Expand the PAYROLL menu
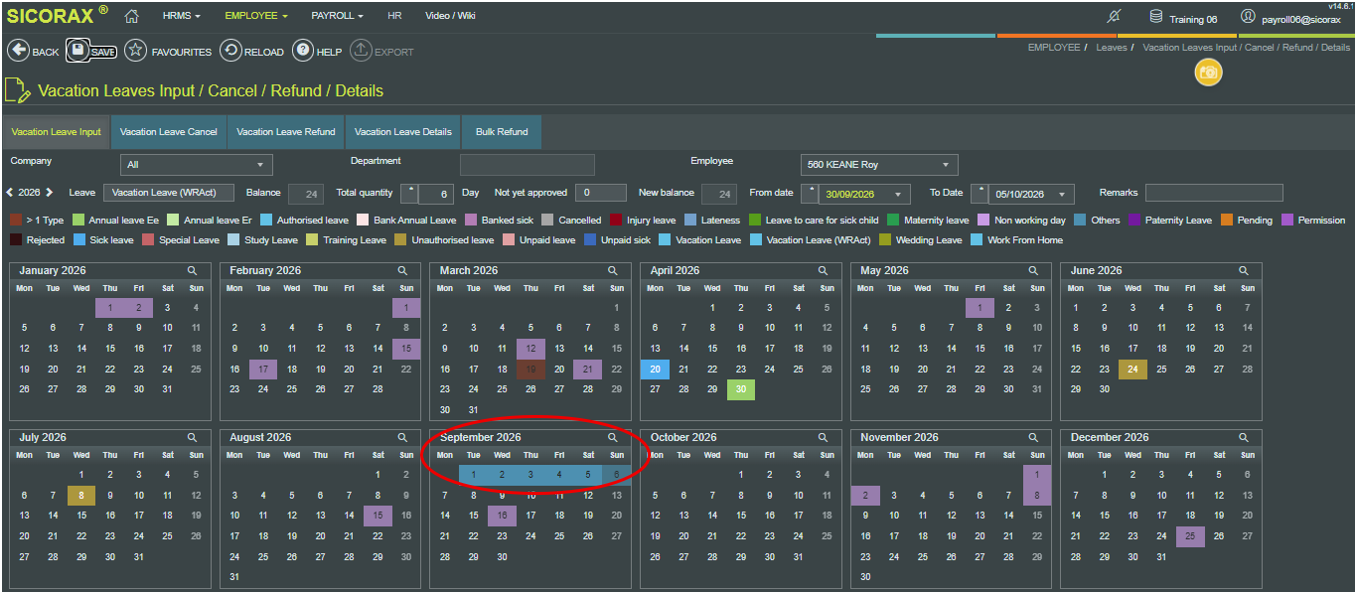 [337, 16]
